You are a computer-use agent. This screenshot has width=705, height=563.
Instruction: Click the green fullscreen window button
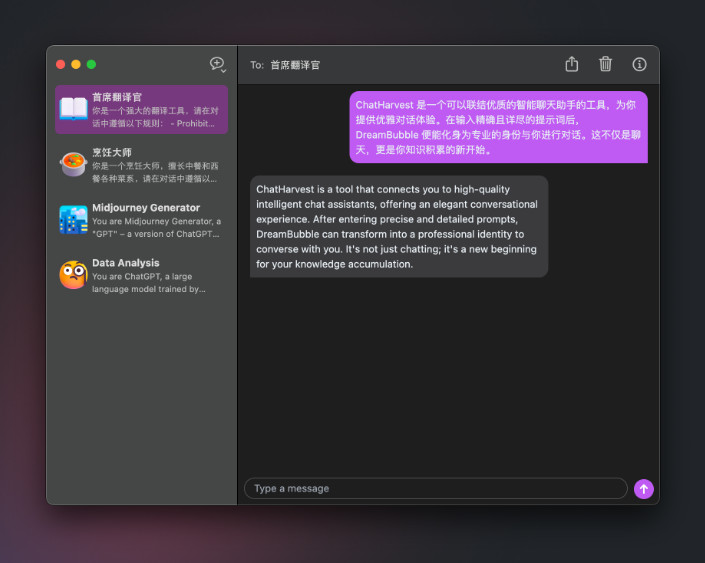[91, 64]
